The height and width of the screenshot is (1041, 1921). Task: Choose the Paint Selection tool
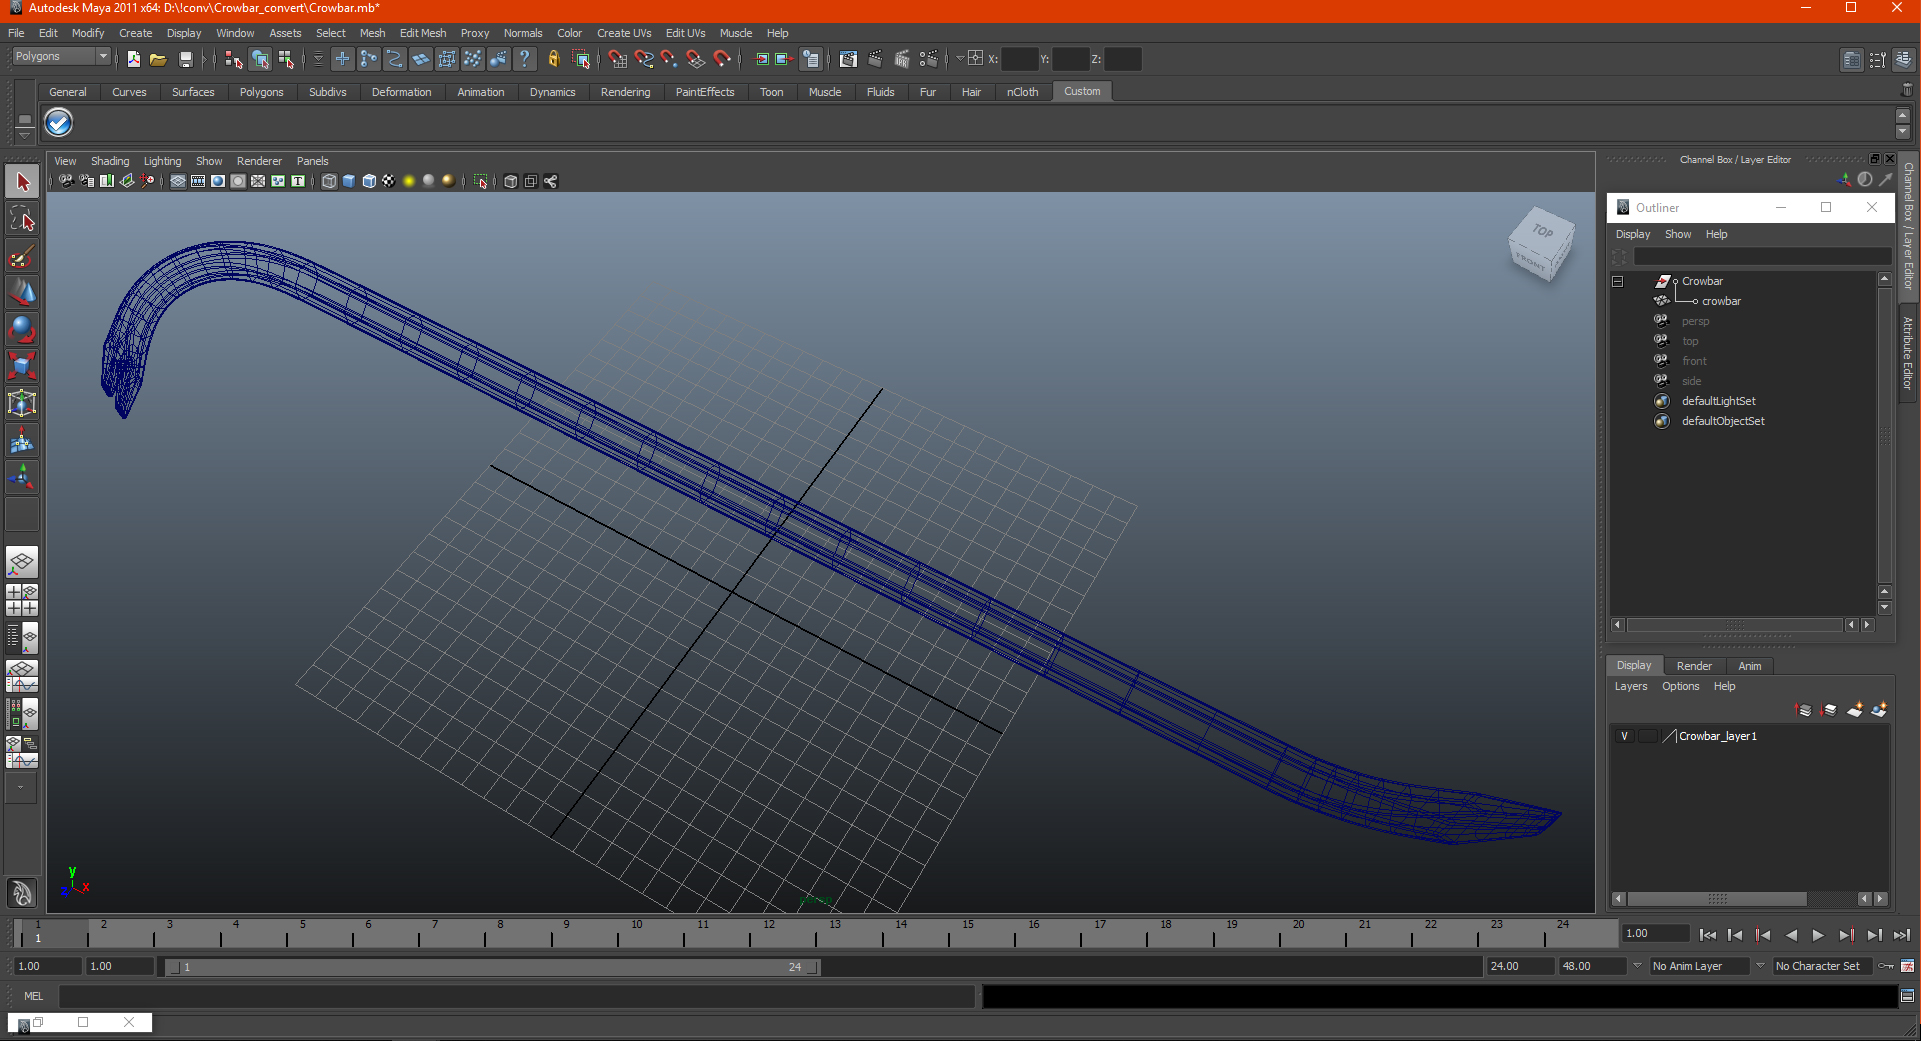click(22, 256)
